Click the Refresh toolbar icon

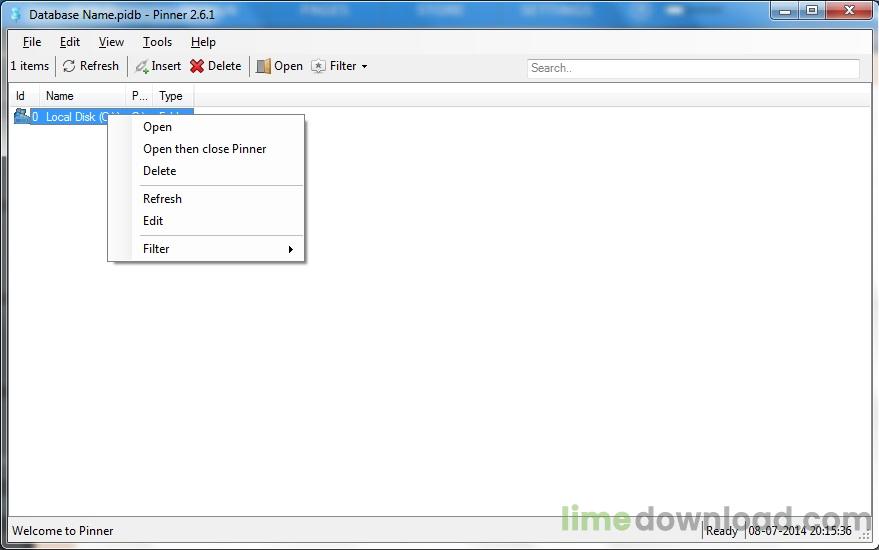[x=69, y=66]
